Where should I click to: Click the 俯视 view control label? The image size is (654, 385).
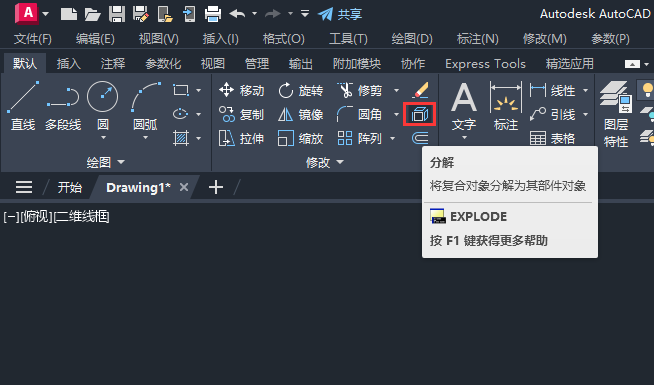(36, 216)
